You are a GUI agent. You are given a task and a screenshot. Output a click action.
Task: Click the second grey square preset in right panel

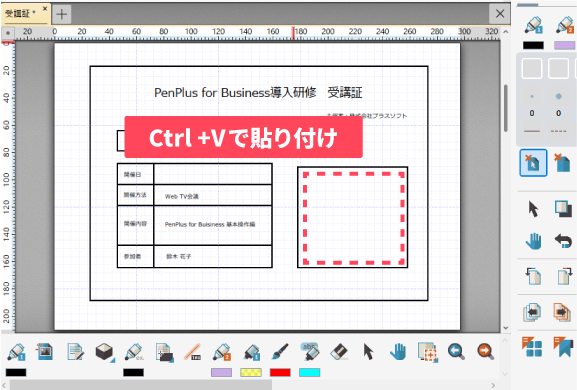[x=558, y=68]
